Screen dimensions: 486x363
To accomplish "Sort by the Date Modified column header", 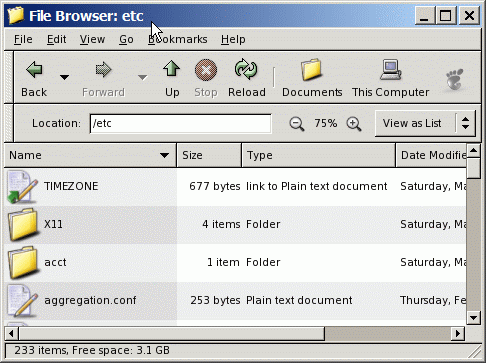I will pos(431,155).
